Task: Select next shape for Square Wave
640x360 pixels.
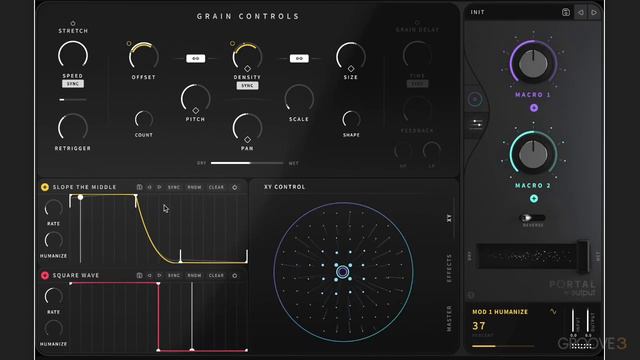Action: pos(159,276)
